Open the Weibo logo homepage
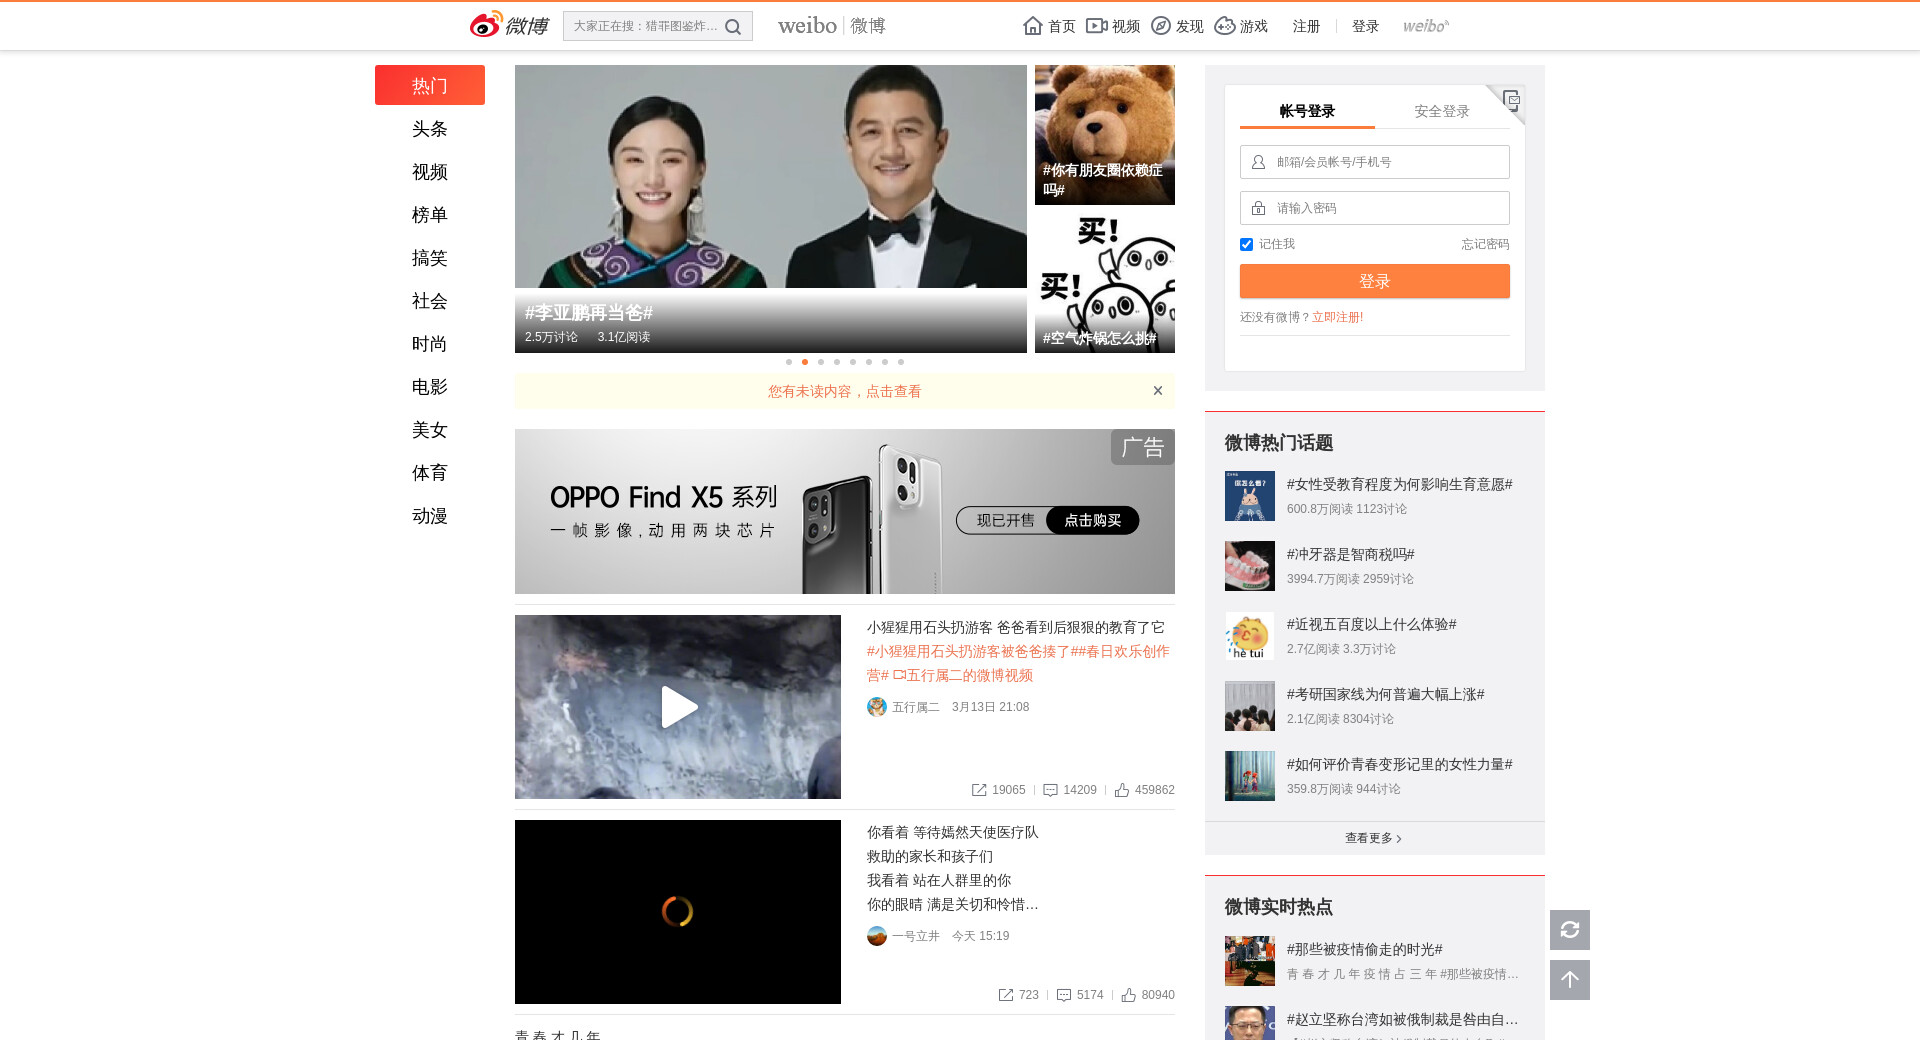1920x1040 pixels. 509,25
